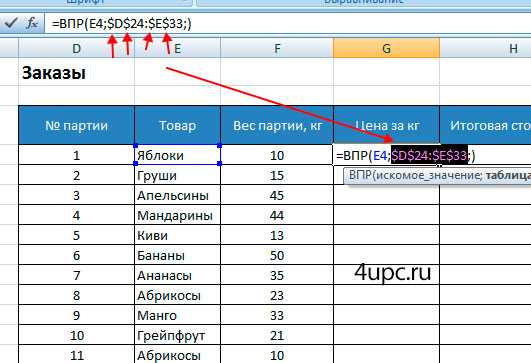
Task: Select the Яблоки cell
Action: (177, 155)
